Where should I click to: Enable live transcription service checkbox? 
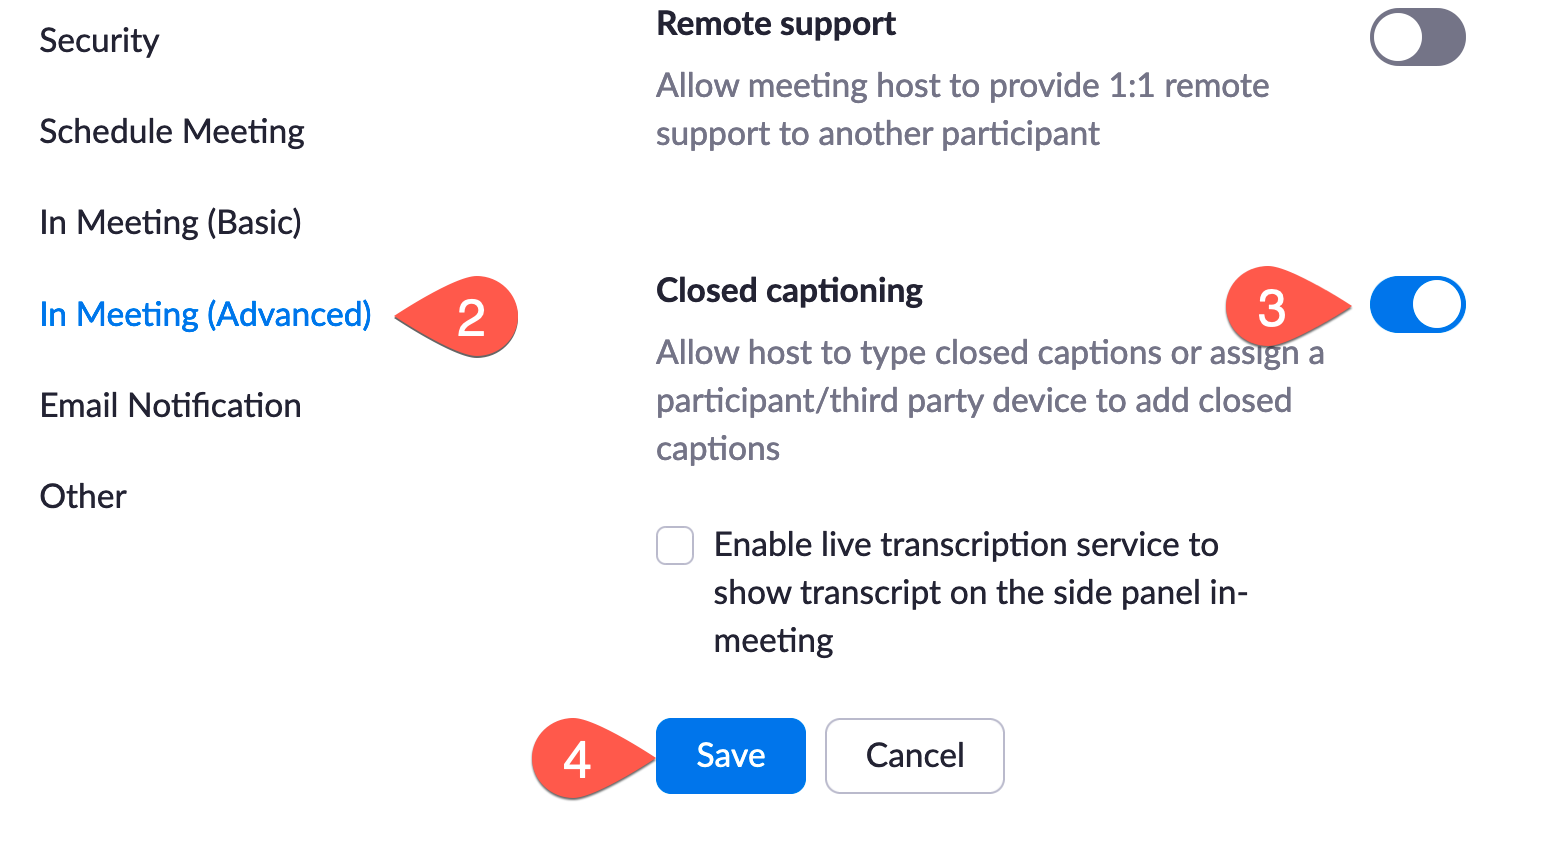[x=675, y=545]
